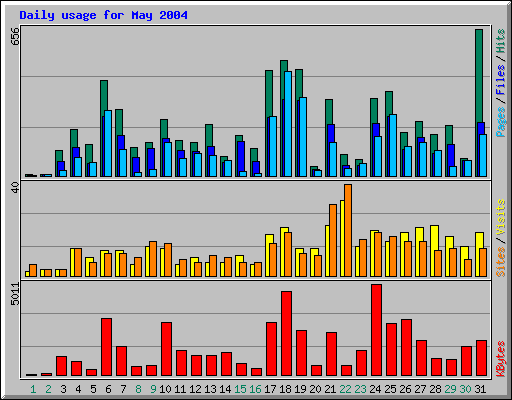Click the day 7 label on the x-axis
Image resolution: width=512 pixels, height=400 pixels.
[x=123, y=389]
